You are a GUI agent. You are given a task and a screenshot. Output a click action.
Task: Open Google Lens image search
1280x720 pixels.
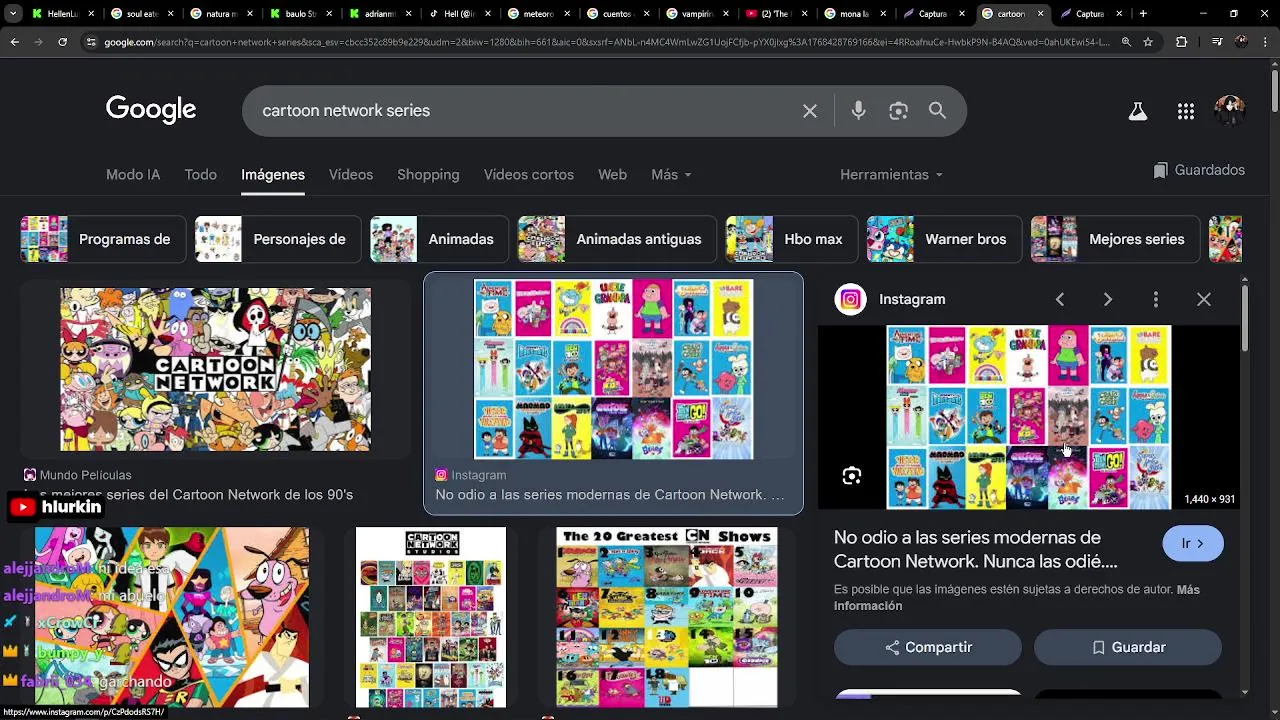point(898,111)
